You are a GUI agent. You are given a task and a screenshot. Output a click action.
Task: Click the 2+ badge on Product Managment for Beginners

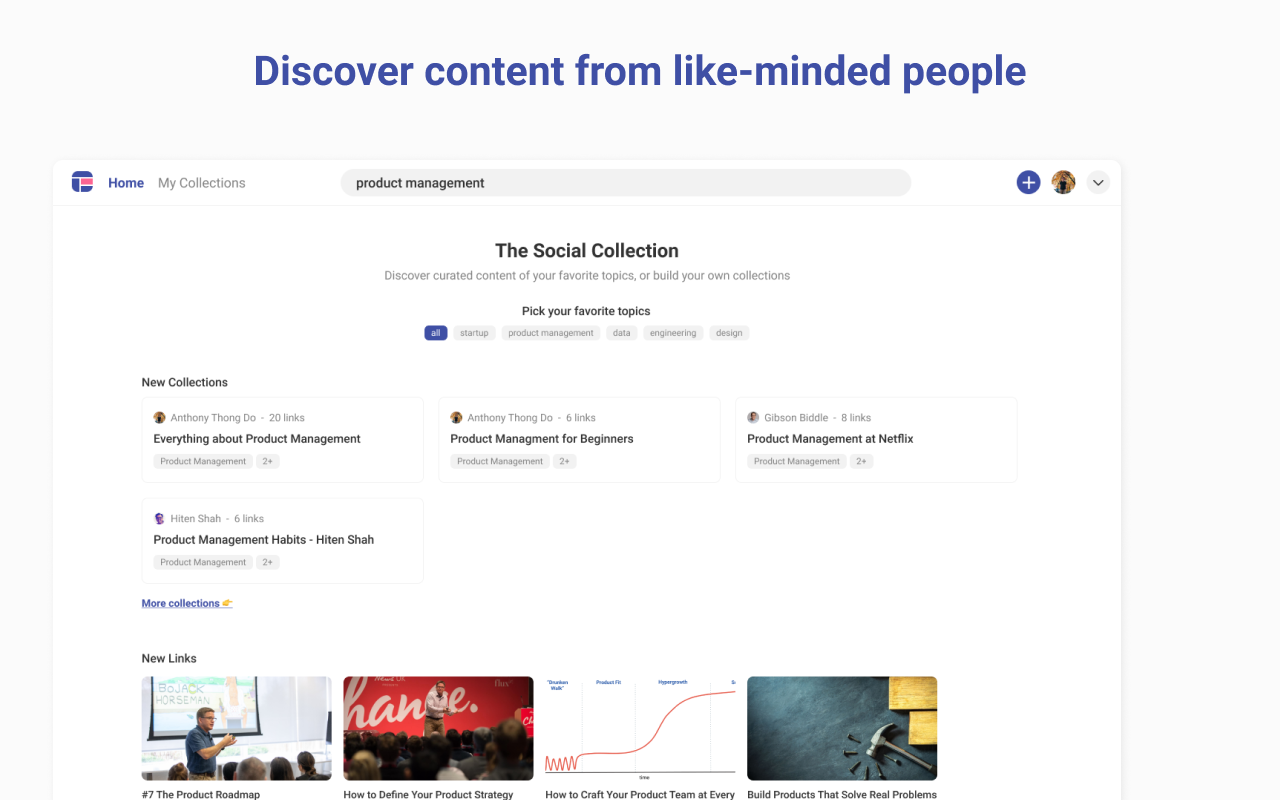(564, 461)
